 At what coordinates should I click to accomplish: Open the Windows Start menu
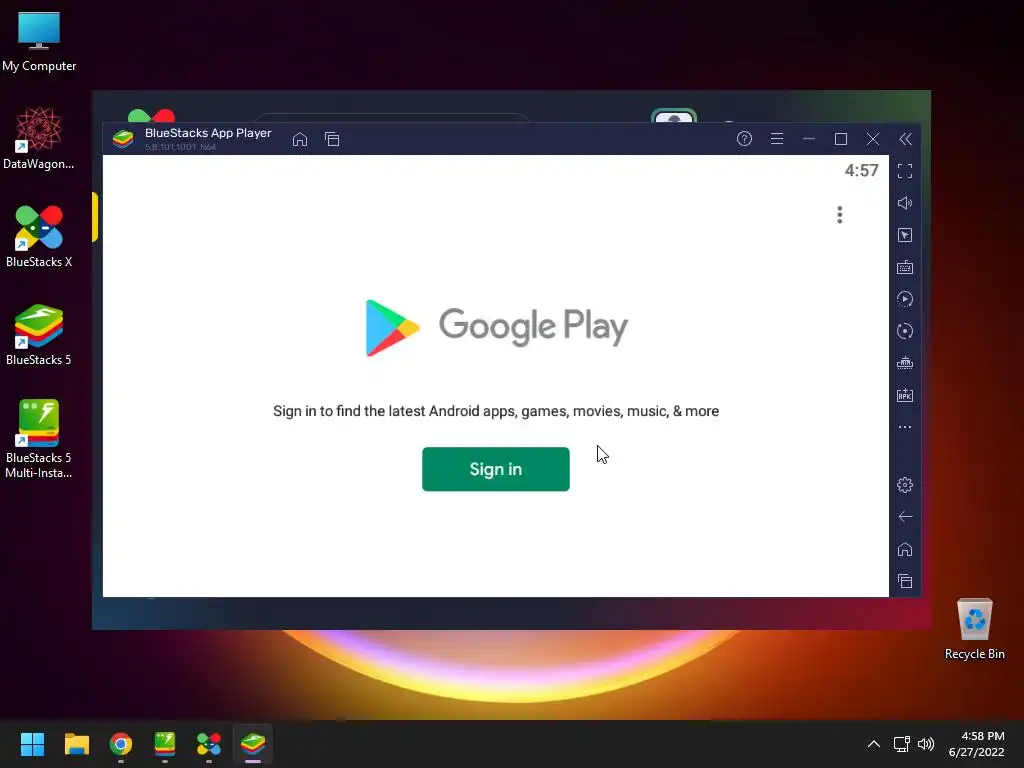(32, 744)
